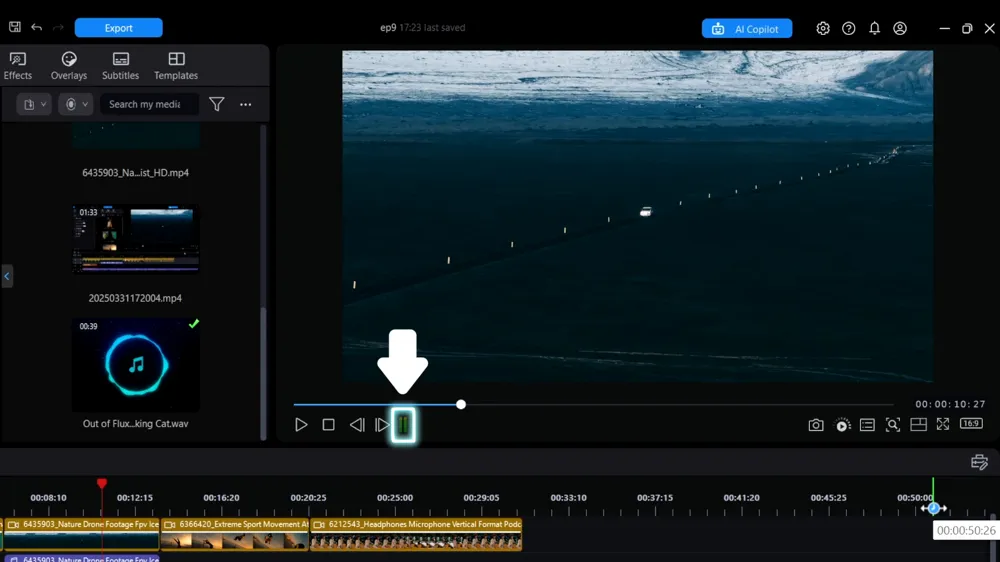Step to the next frame
Screen dimensions: 1000x562
pyautogui.click(x=381, y=425)
